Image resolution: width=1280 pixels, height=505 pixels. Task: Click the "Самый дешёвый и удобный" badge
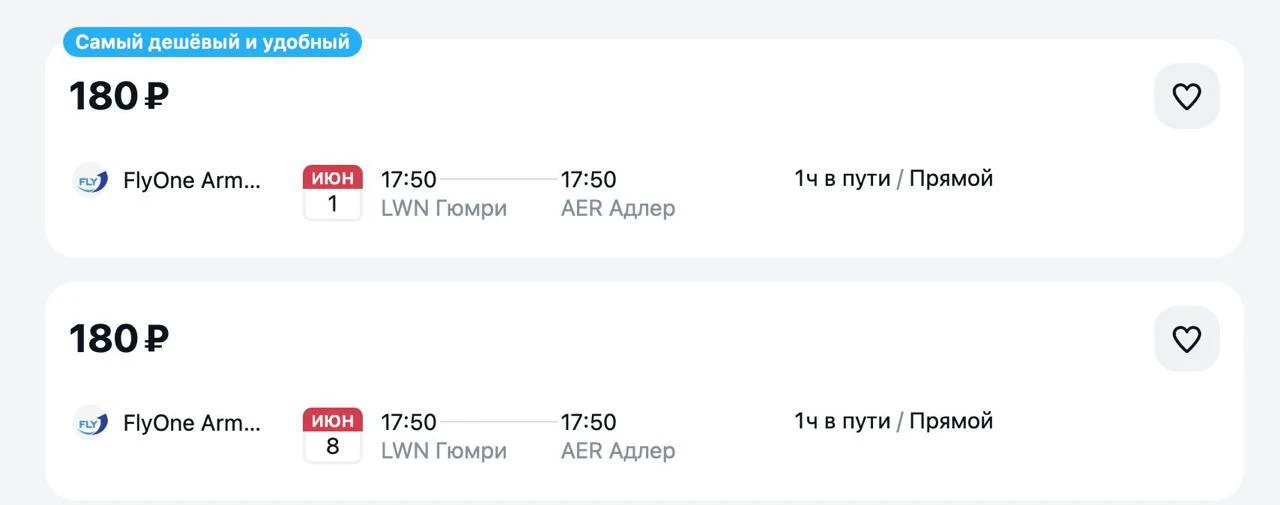coord(212,42)
